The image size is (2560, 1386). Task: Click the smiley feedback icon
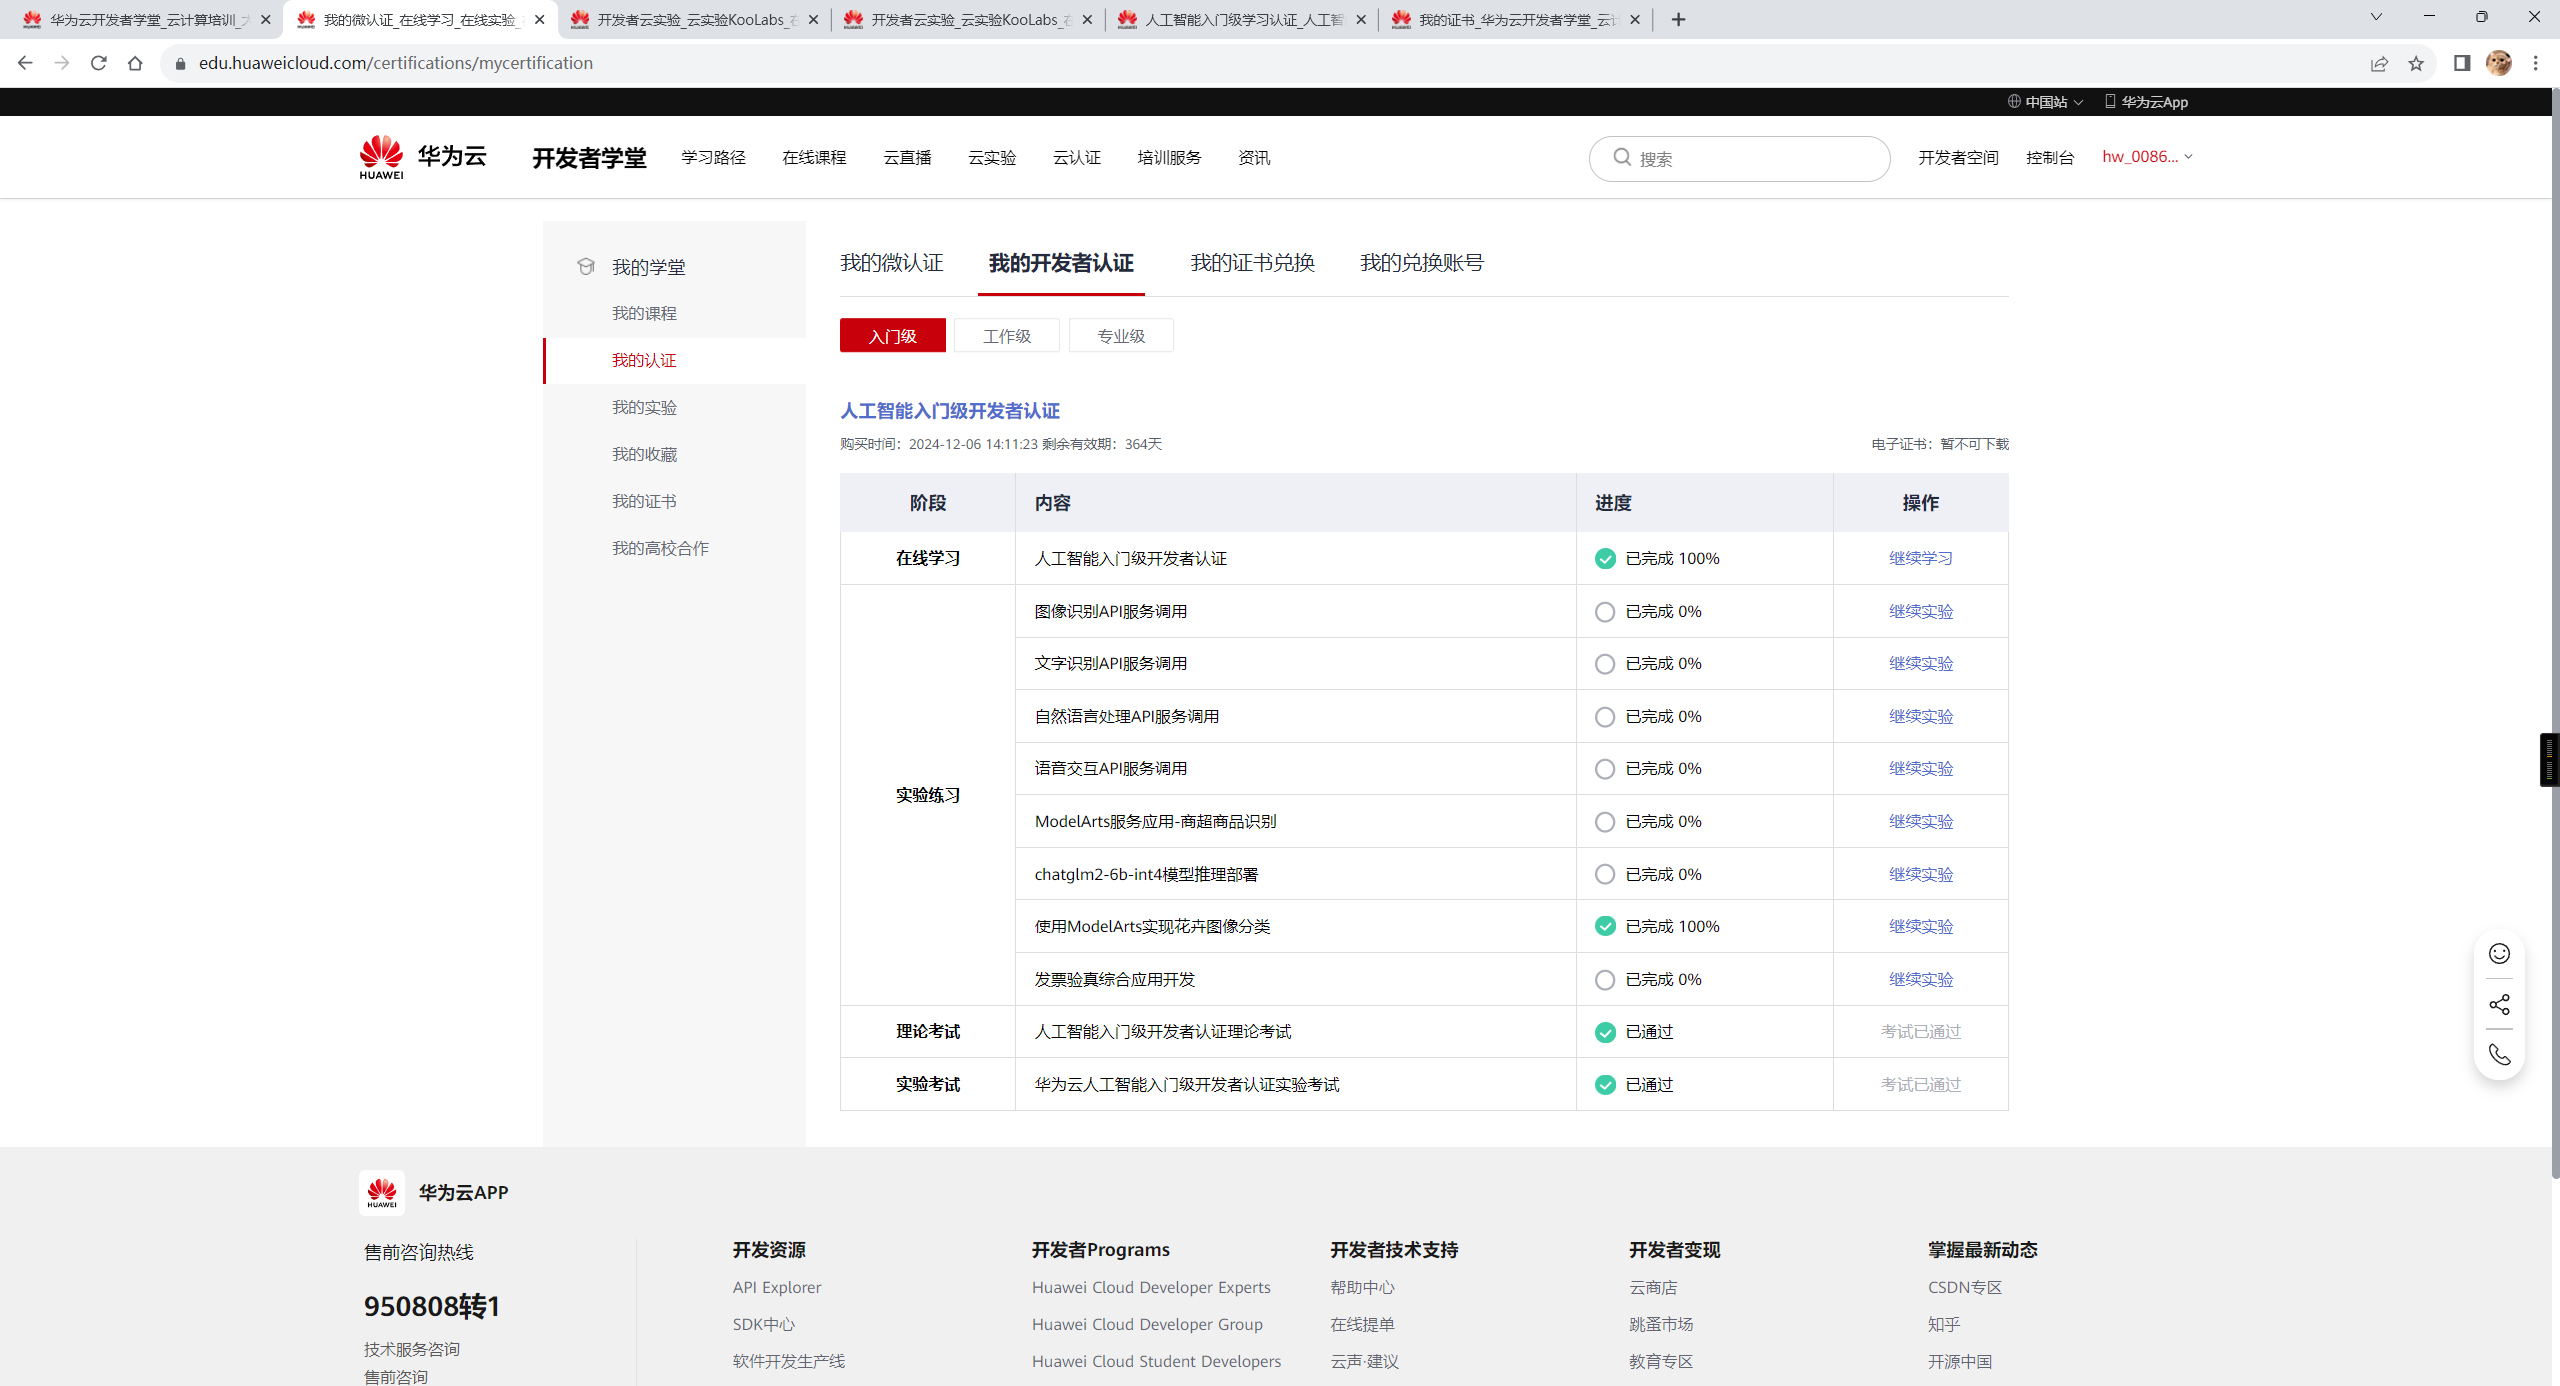[2499, 954]
